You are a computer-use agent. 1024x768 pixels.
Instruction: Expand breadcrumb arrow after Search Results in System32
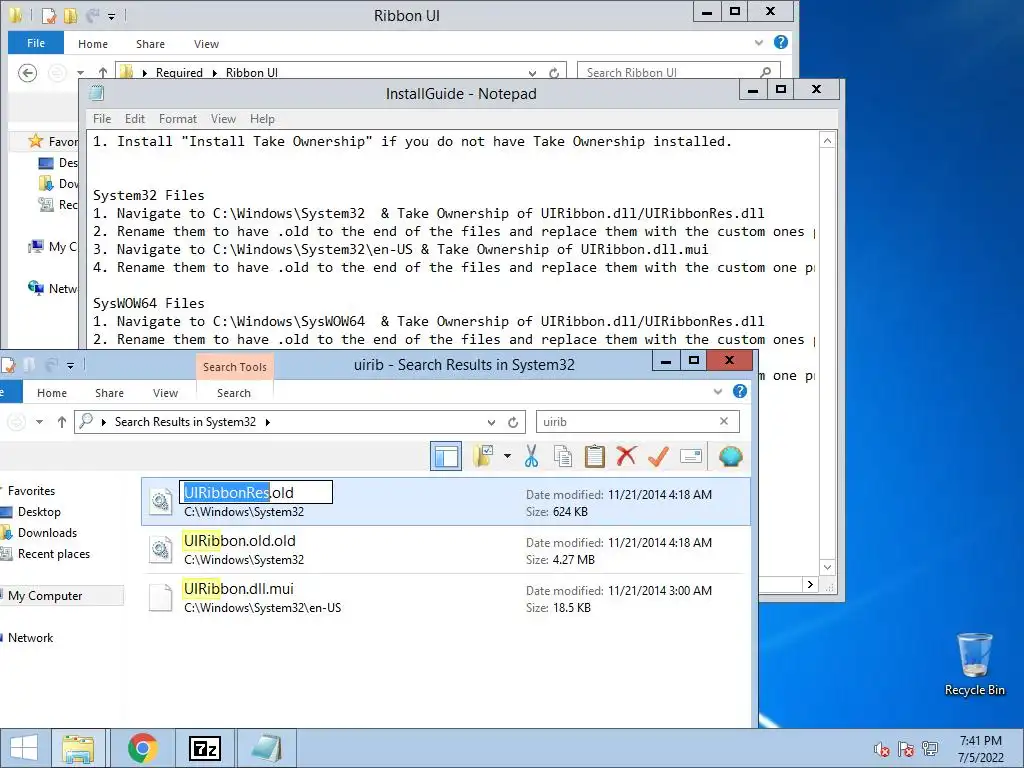point(268,422)
